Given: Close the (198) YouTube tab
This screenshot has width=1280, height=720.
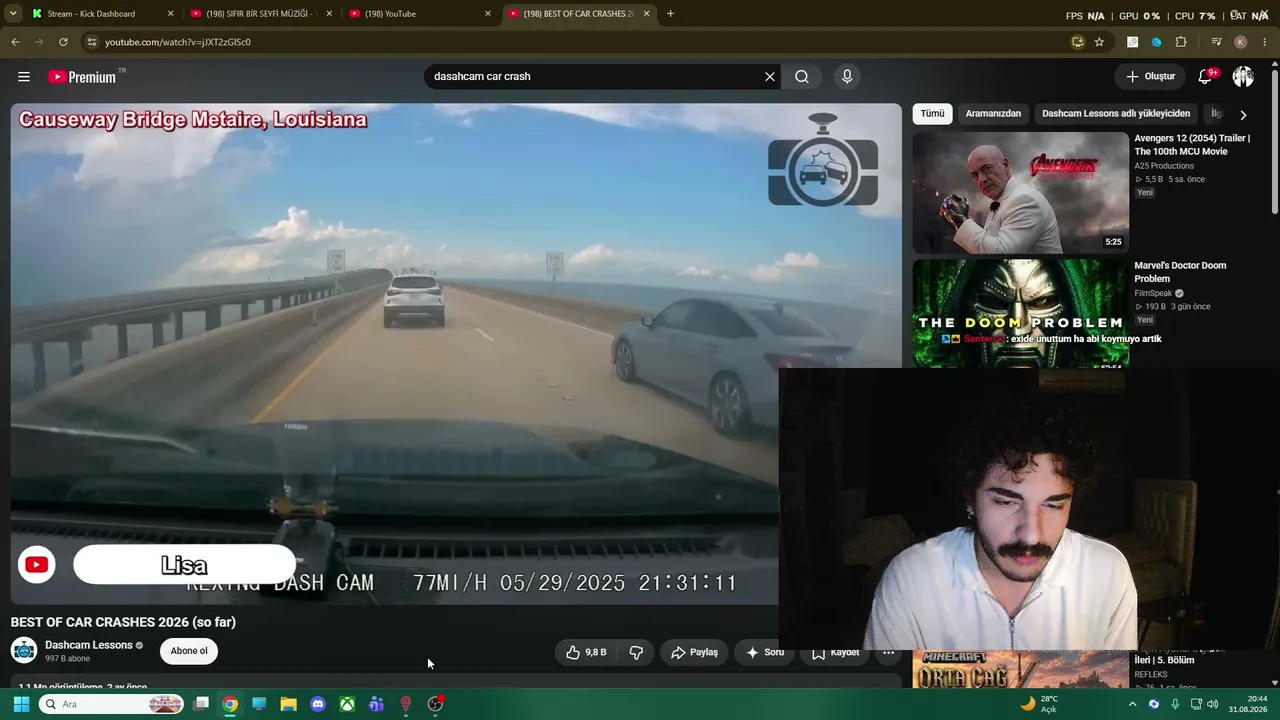Looking at the screenshot, I should click(488, 14).
